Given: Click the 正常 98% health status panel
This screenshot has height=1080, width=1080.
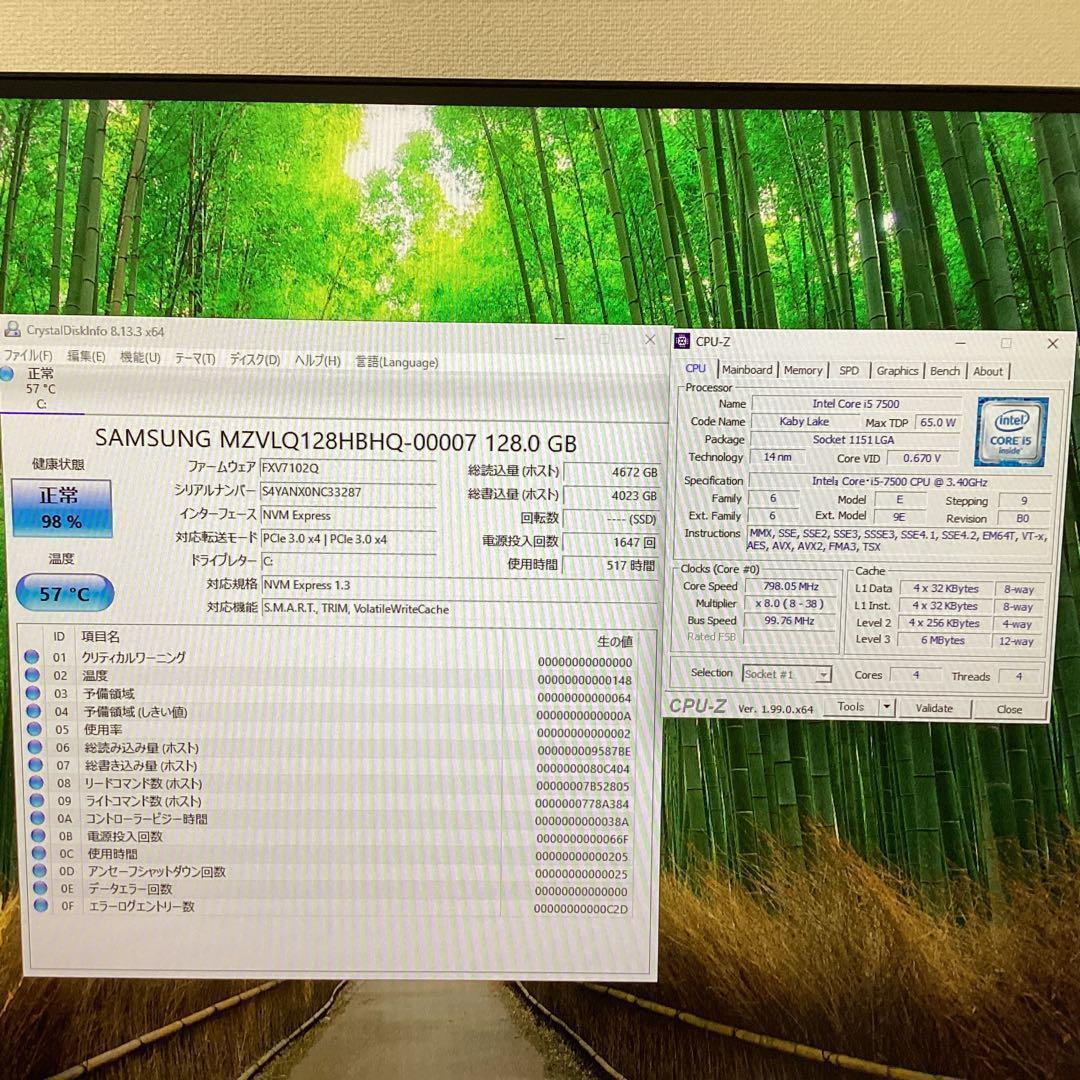Looking at the screenshot, I should (x=63, y=506).
